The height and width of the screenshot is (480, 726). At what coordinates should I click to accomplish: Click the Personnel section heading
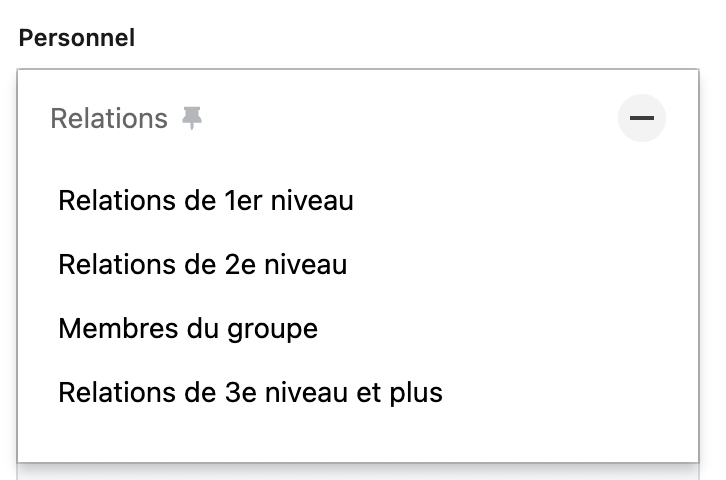77,37
